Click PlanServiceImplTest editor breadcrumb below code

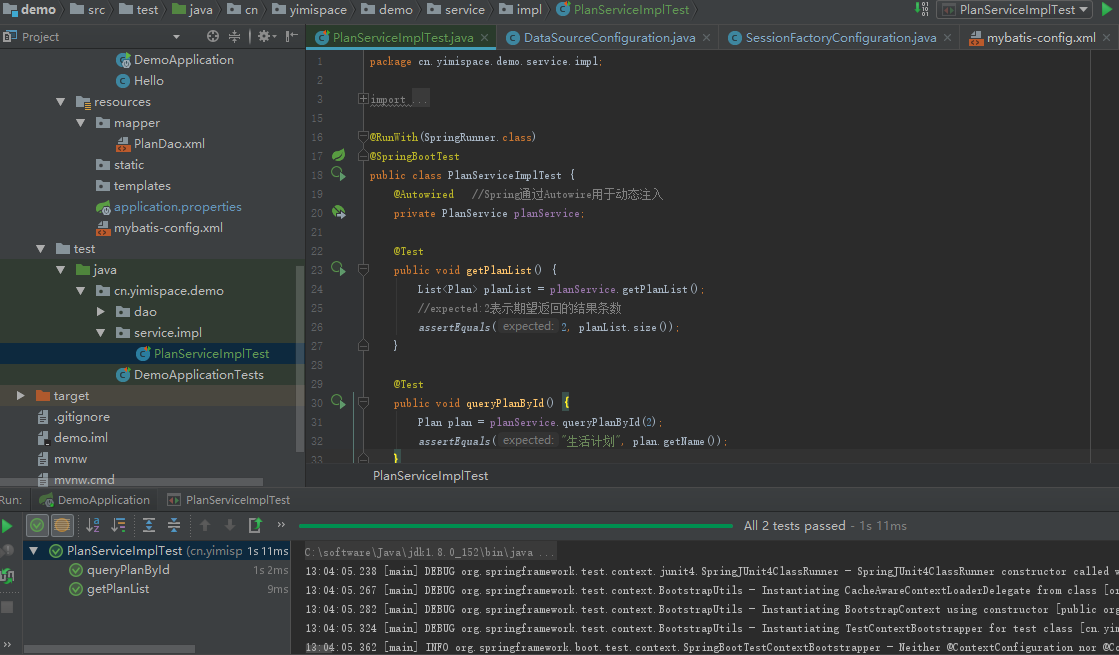430,476
